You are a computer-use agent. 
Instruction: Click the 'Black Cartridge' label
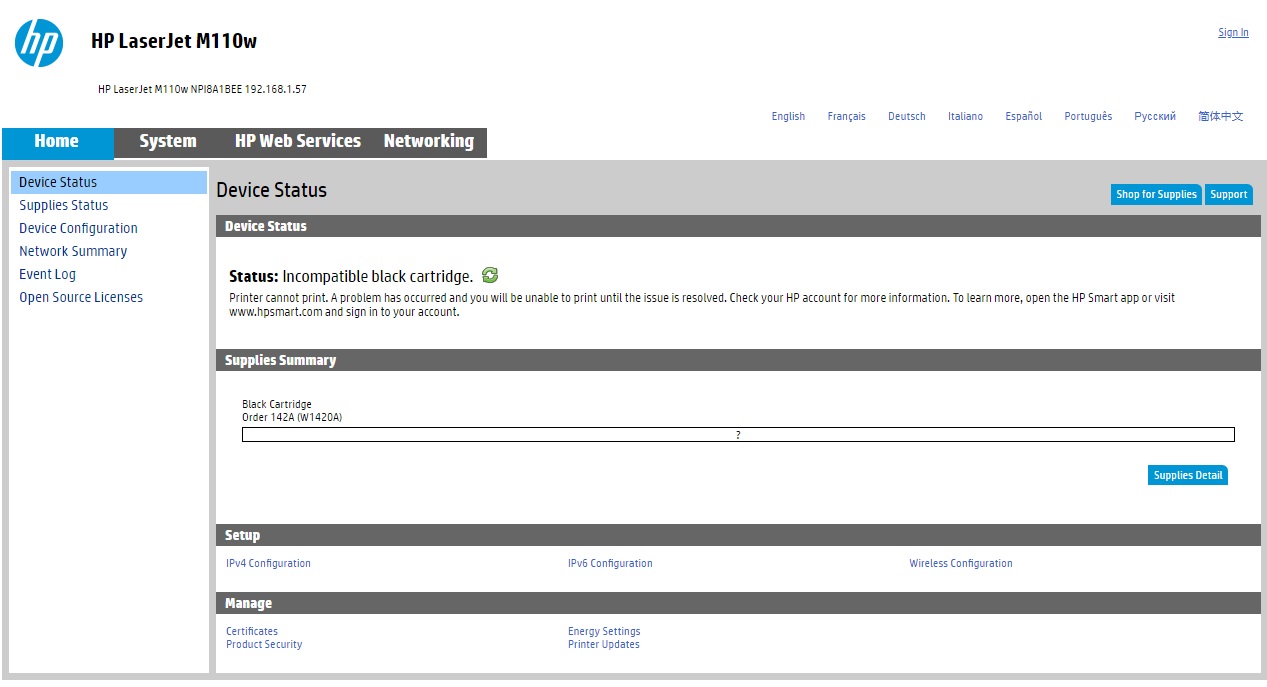coord(277,404)
